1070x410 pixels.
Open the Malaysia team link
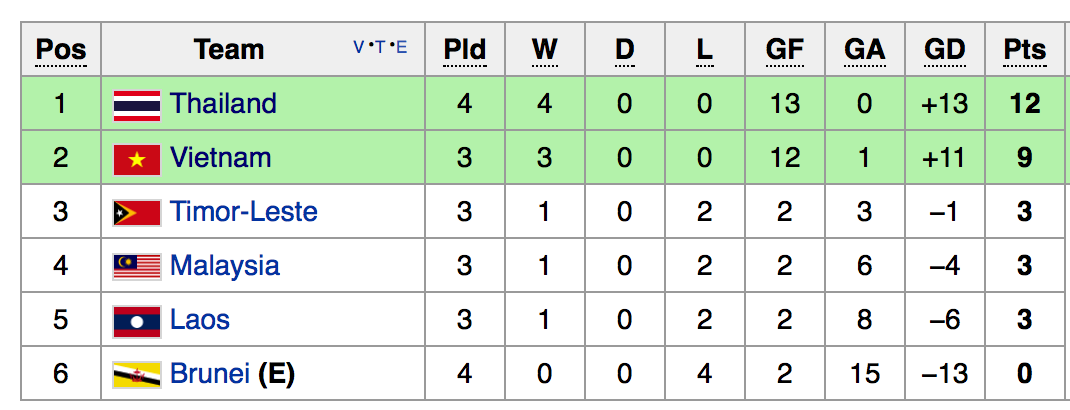pyautogui.click(x=225, y=266)
